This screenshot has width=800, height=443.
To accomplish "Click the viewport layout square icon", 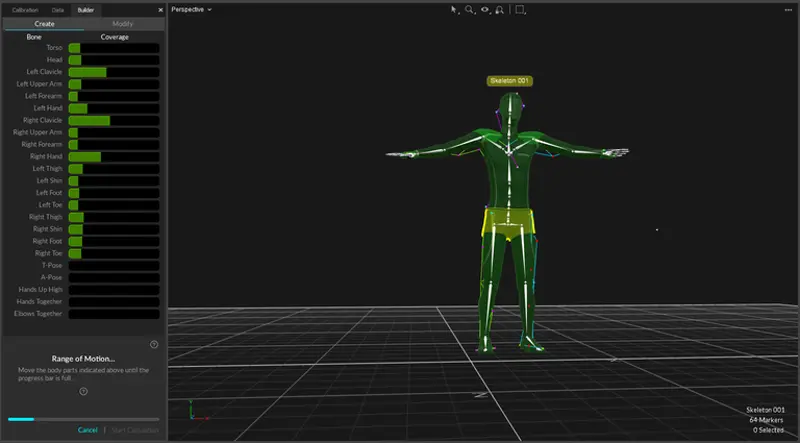I will (x=521, y=9).
